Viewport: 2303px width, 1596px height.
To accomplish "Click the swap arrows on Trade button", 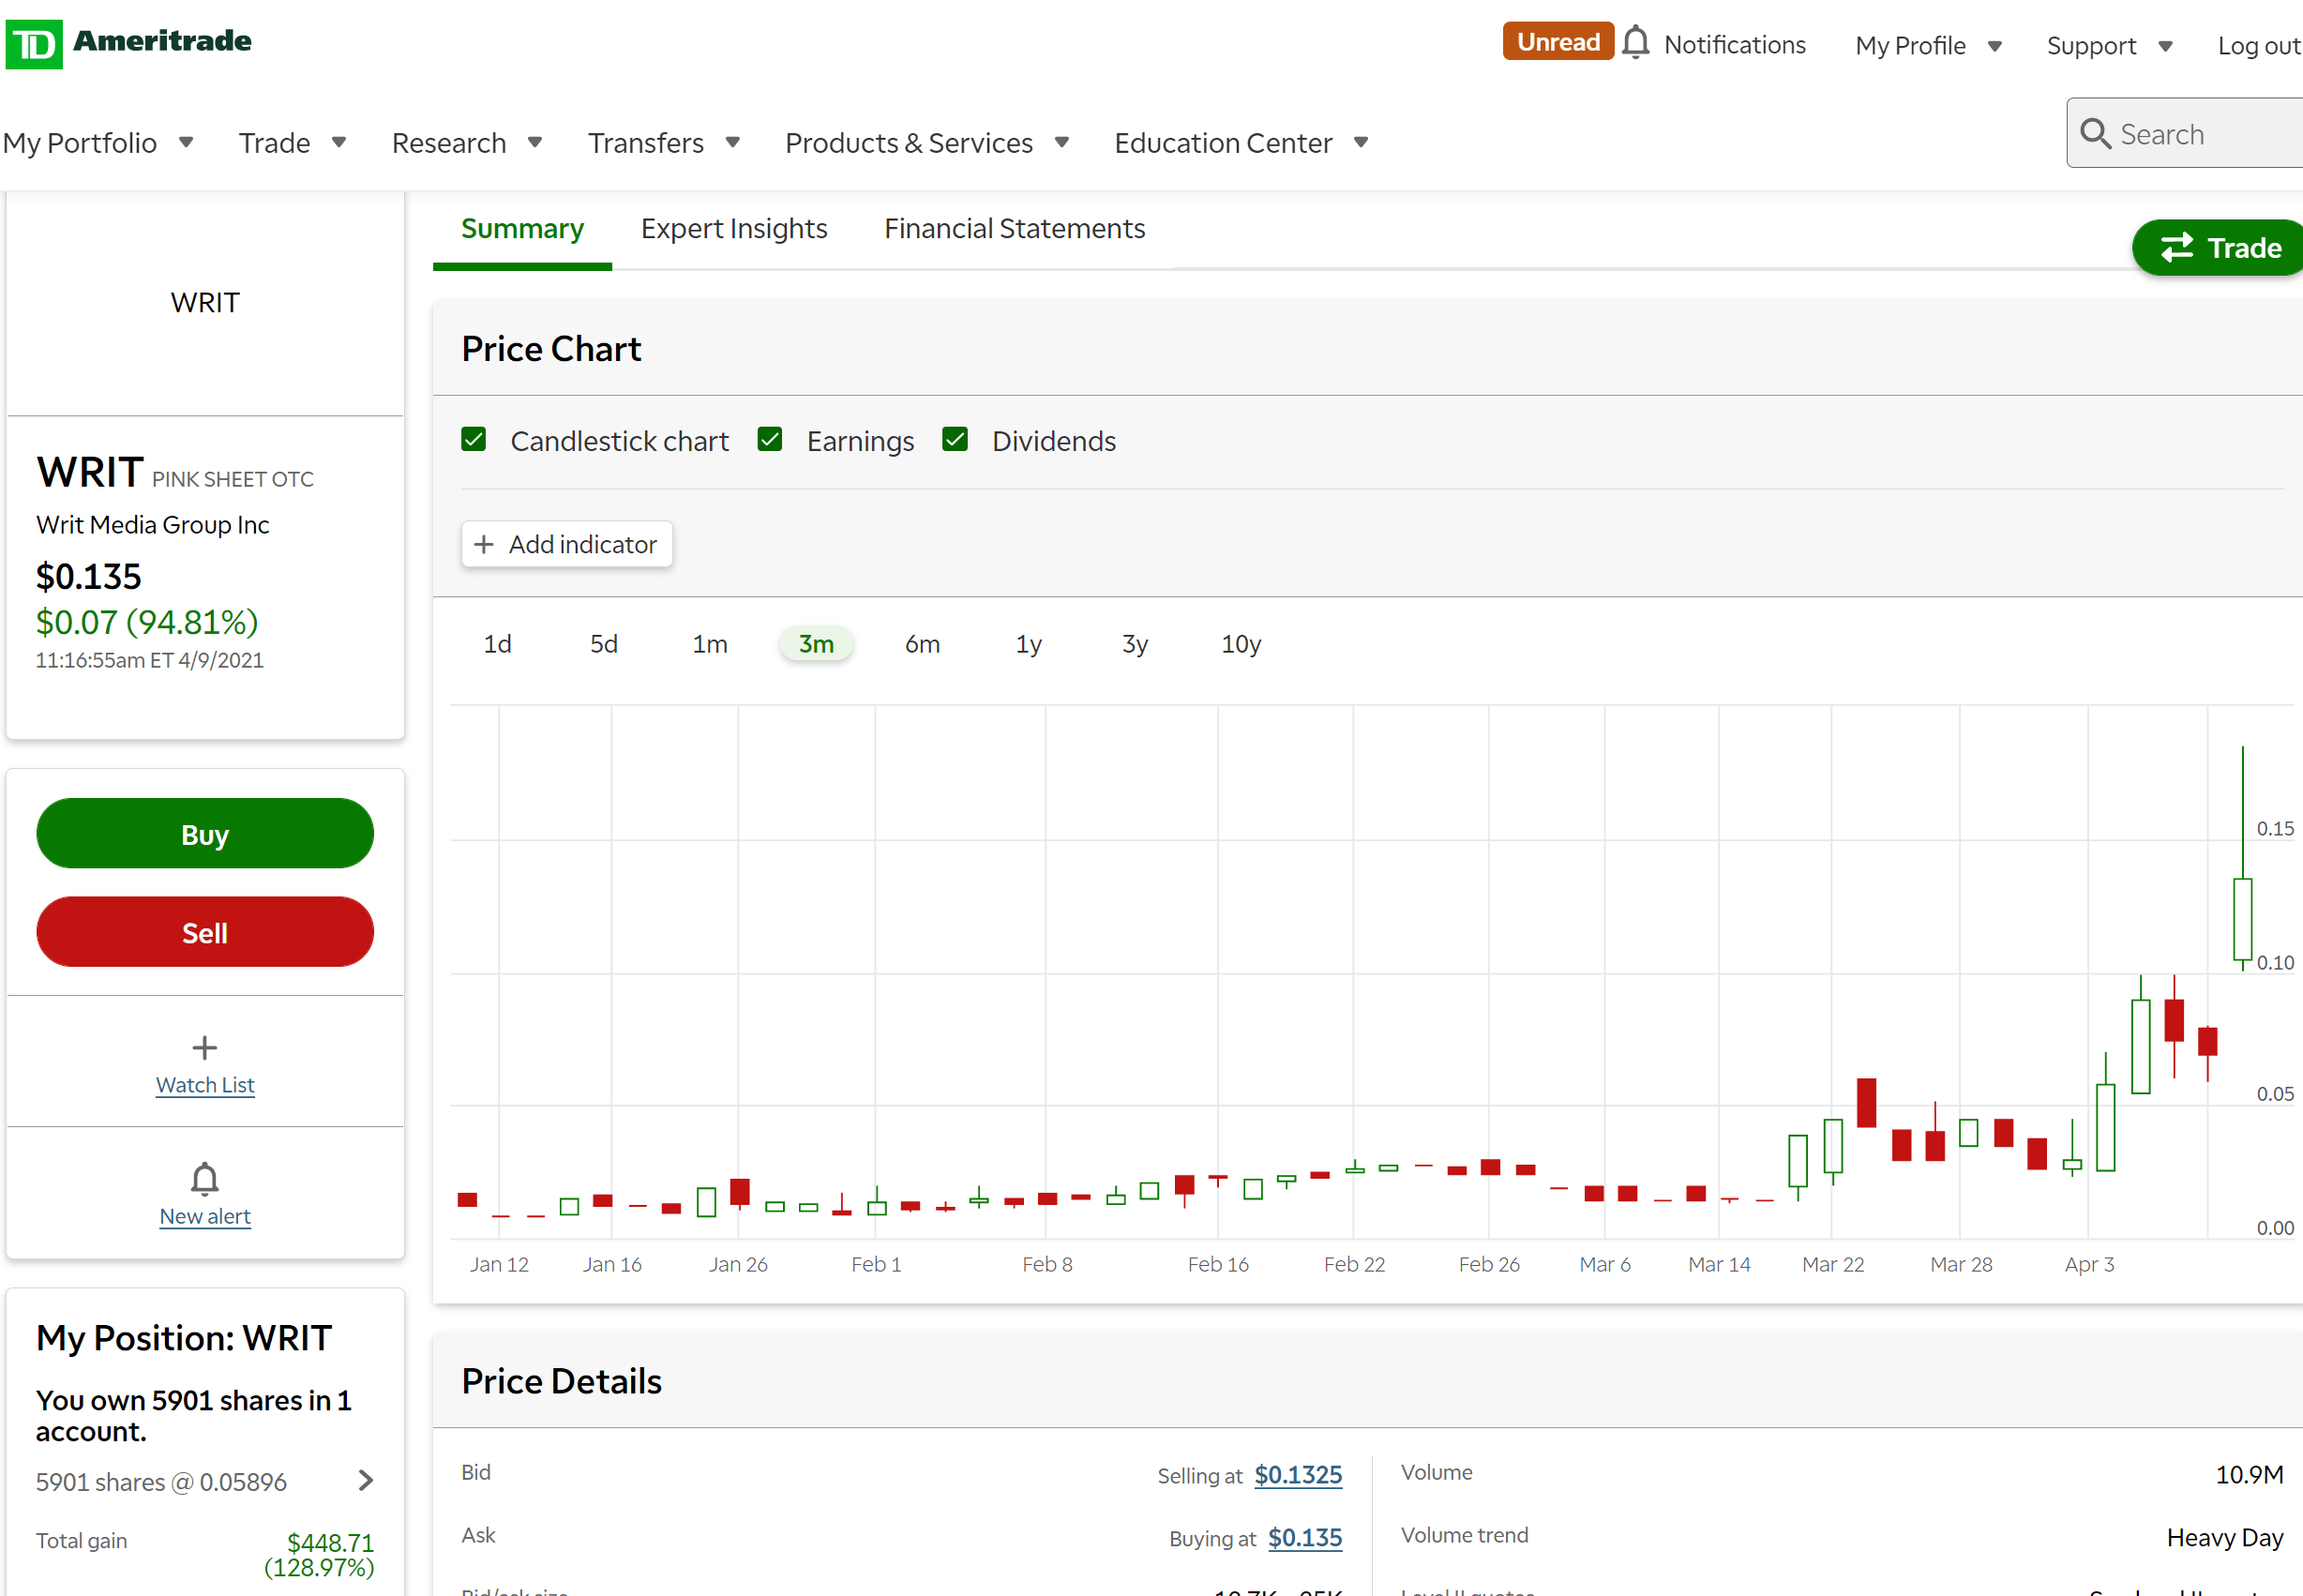I will (x=2177, y=247).
